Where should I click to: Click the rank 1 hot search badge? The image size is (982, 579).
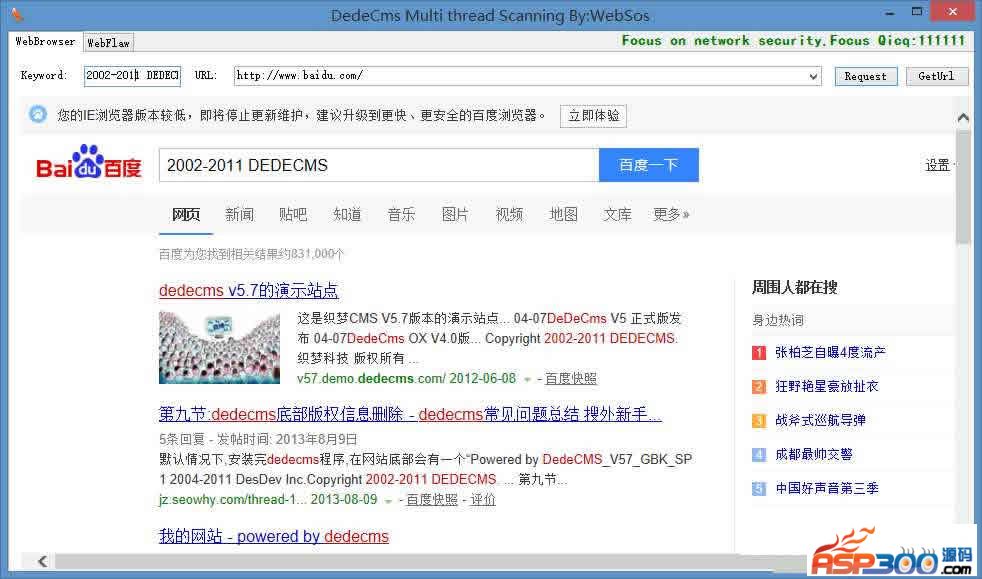click(759, 353)
